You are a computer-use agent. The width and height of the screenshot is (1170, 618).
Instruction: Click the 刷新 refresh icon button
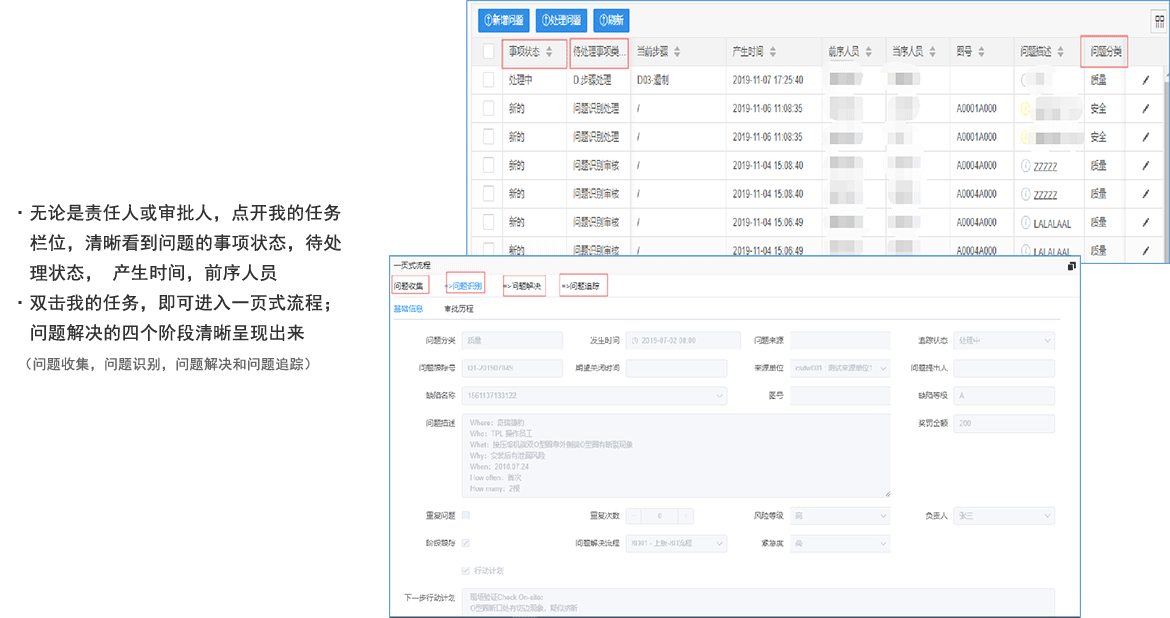[612, 19]
